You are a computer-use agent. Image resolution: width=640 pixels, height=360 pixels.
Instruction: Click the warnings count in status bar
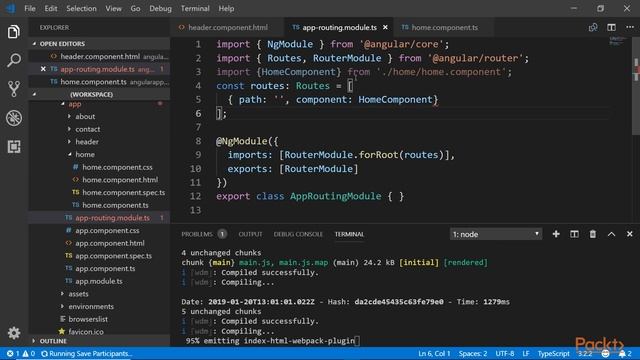coord(29,353)
